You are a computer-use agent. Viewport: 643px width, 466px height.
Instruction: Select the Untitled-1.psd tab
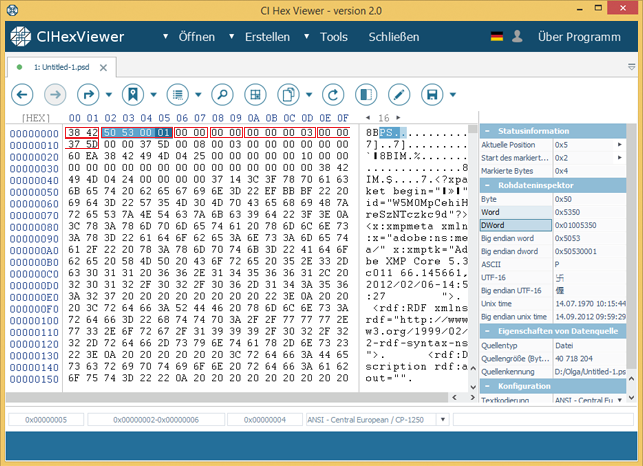point(62,66)
